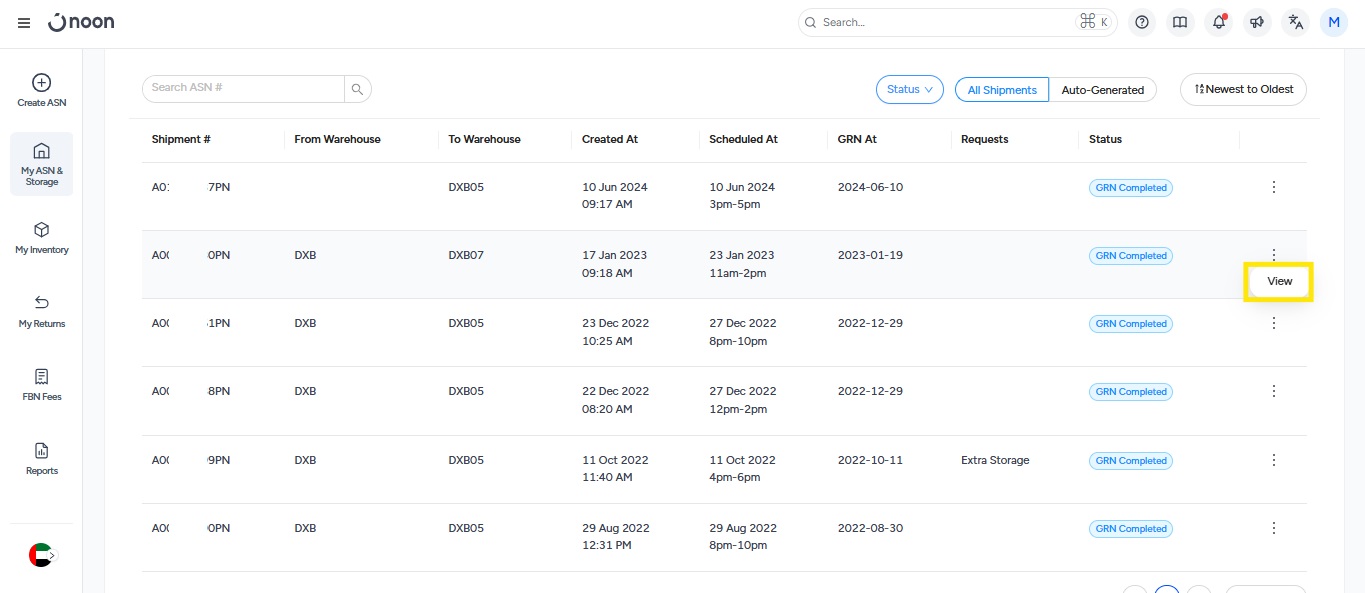The height and width of the screenshot is (593, 1365).
Task: Open the hamburger menu icon
Action: coord(24,23)
